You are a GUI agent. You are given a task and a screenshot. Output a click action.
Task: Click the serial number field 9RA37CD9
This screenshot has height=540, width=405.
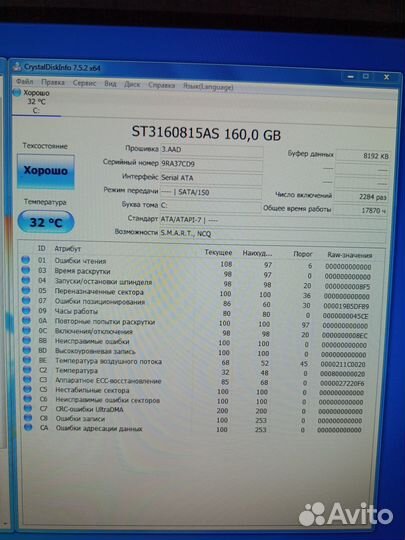[x=211, y=164]
